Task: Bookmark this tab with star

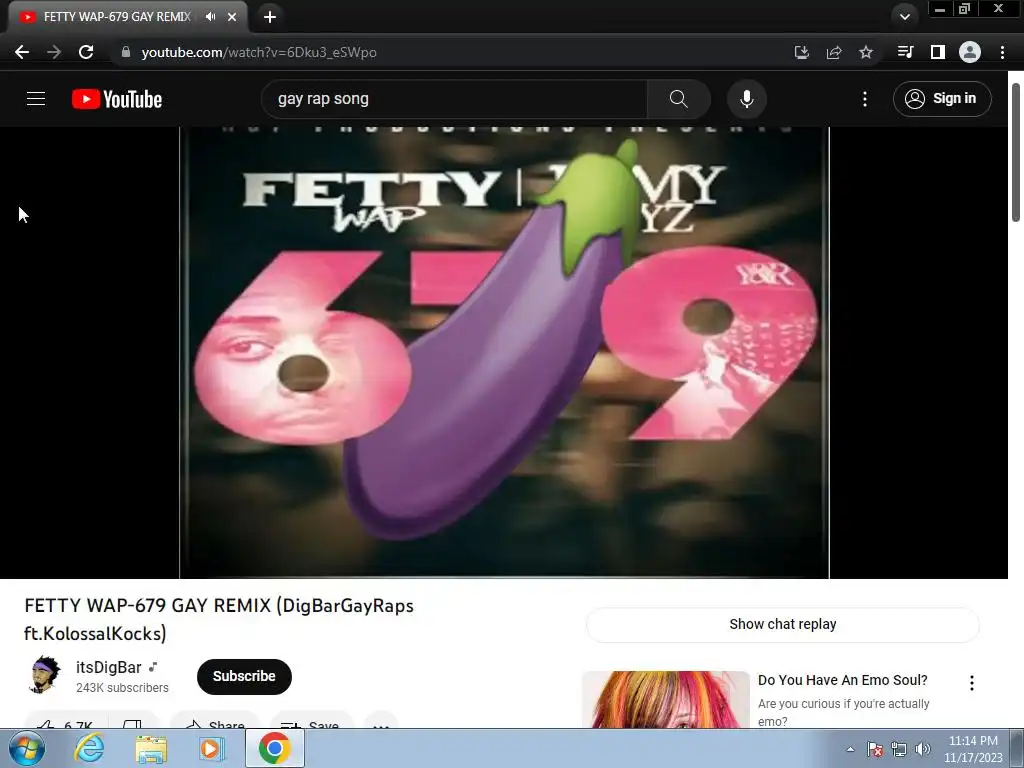Action: click(x=866, y=52)
